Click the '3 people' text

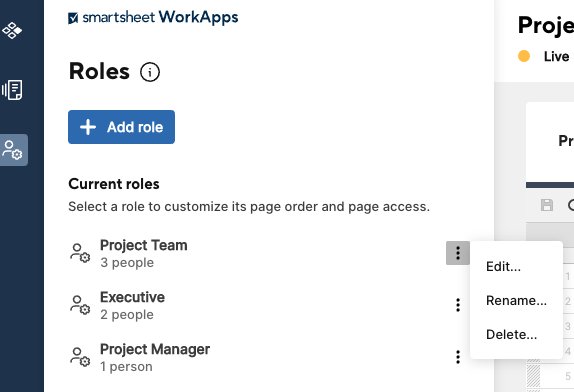coord(127,262)
